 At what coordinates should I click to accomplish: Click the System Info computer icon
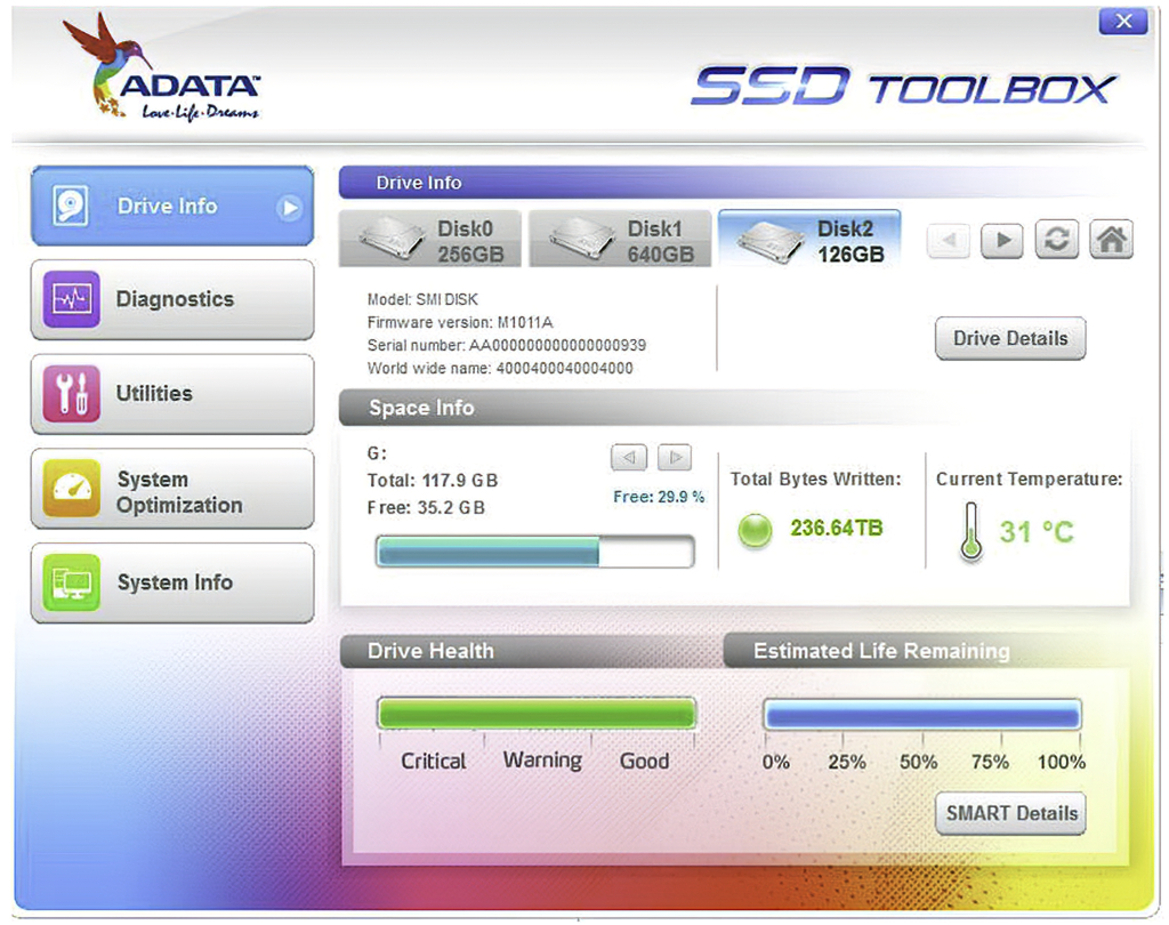pos(71,582)
